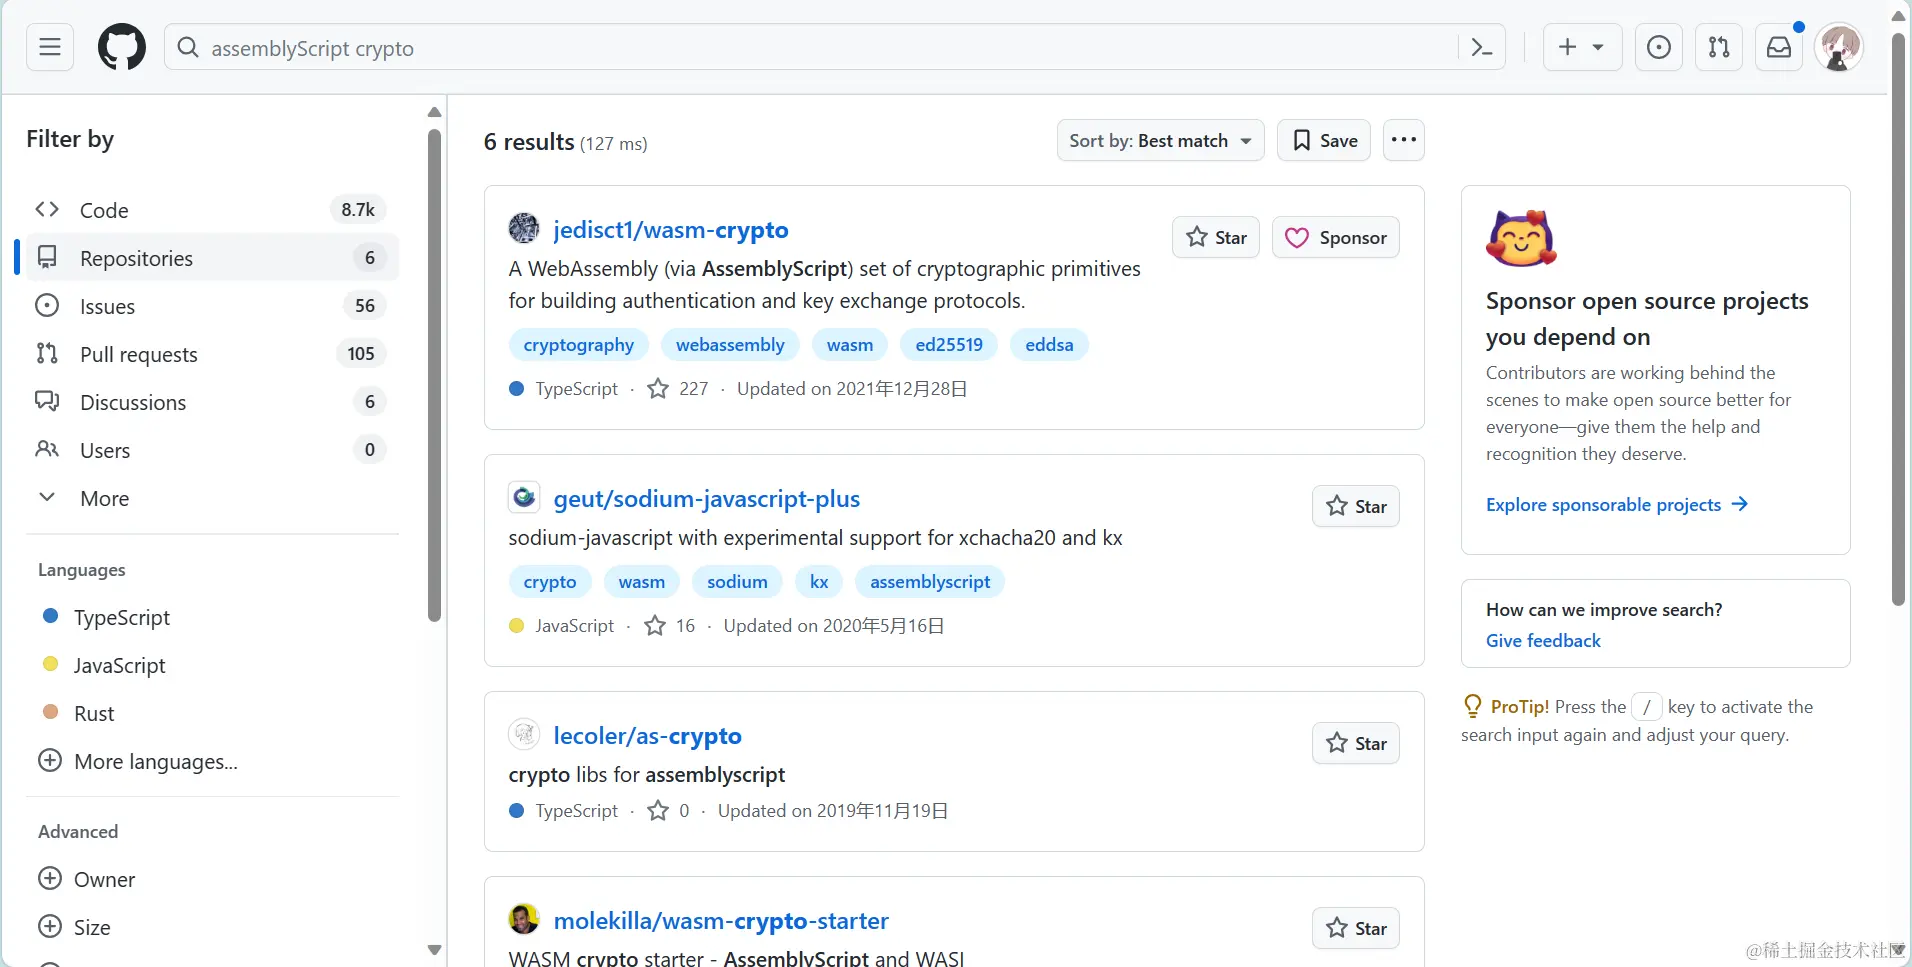This screenshot has height=967, width=1912.
Task: Filter results by Issues
Action: [x=107, y=306]
